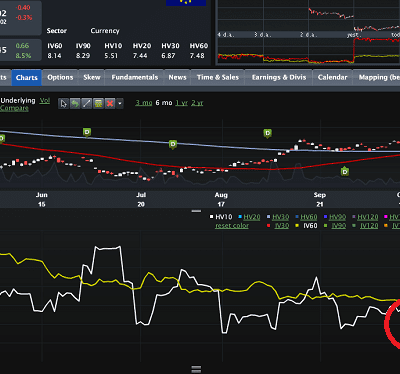Click the green IV90 color swatch
This screenshot has height=374, width=400.
pyautogui.click(x=326, y=226)
